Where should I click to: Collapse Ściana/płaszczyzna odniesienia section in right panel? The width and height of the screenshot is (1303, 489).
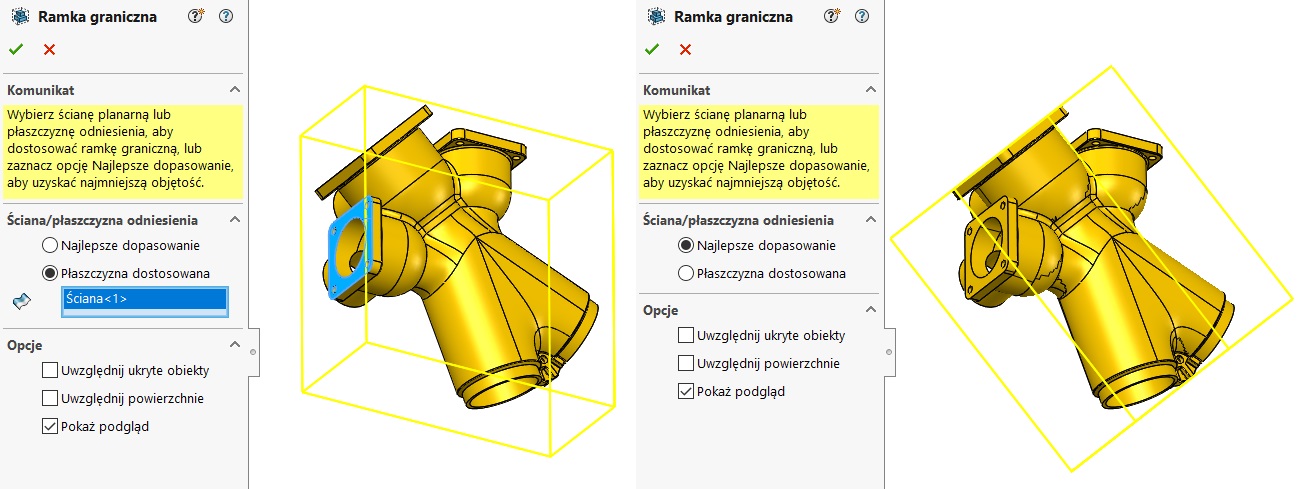pos(871,220)
